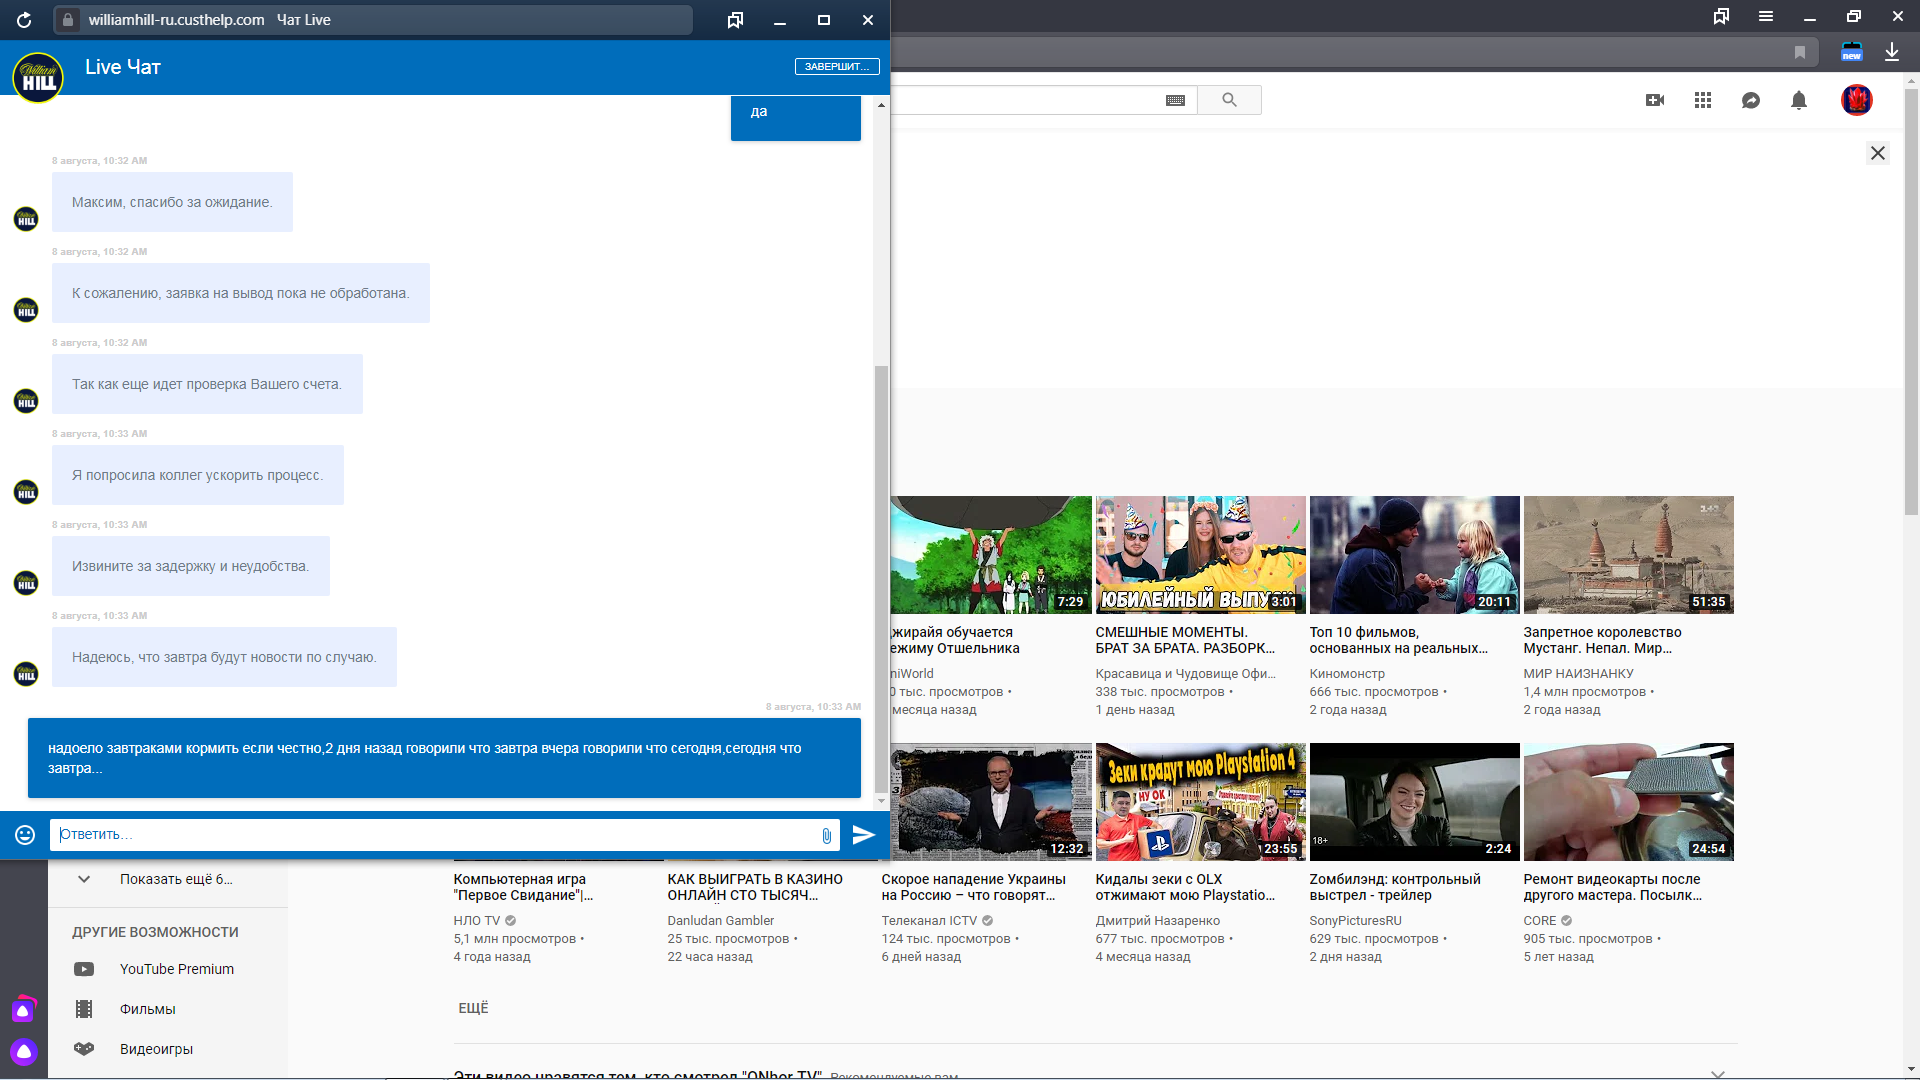Open channel Красавица и Чудовище

click(1185, 674)
